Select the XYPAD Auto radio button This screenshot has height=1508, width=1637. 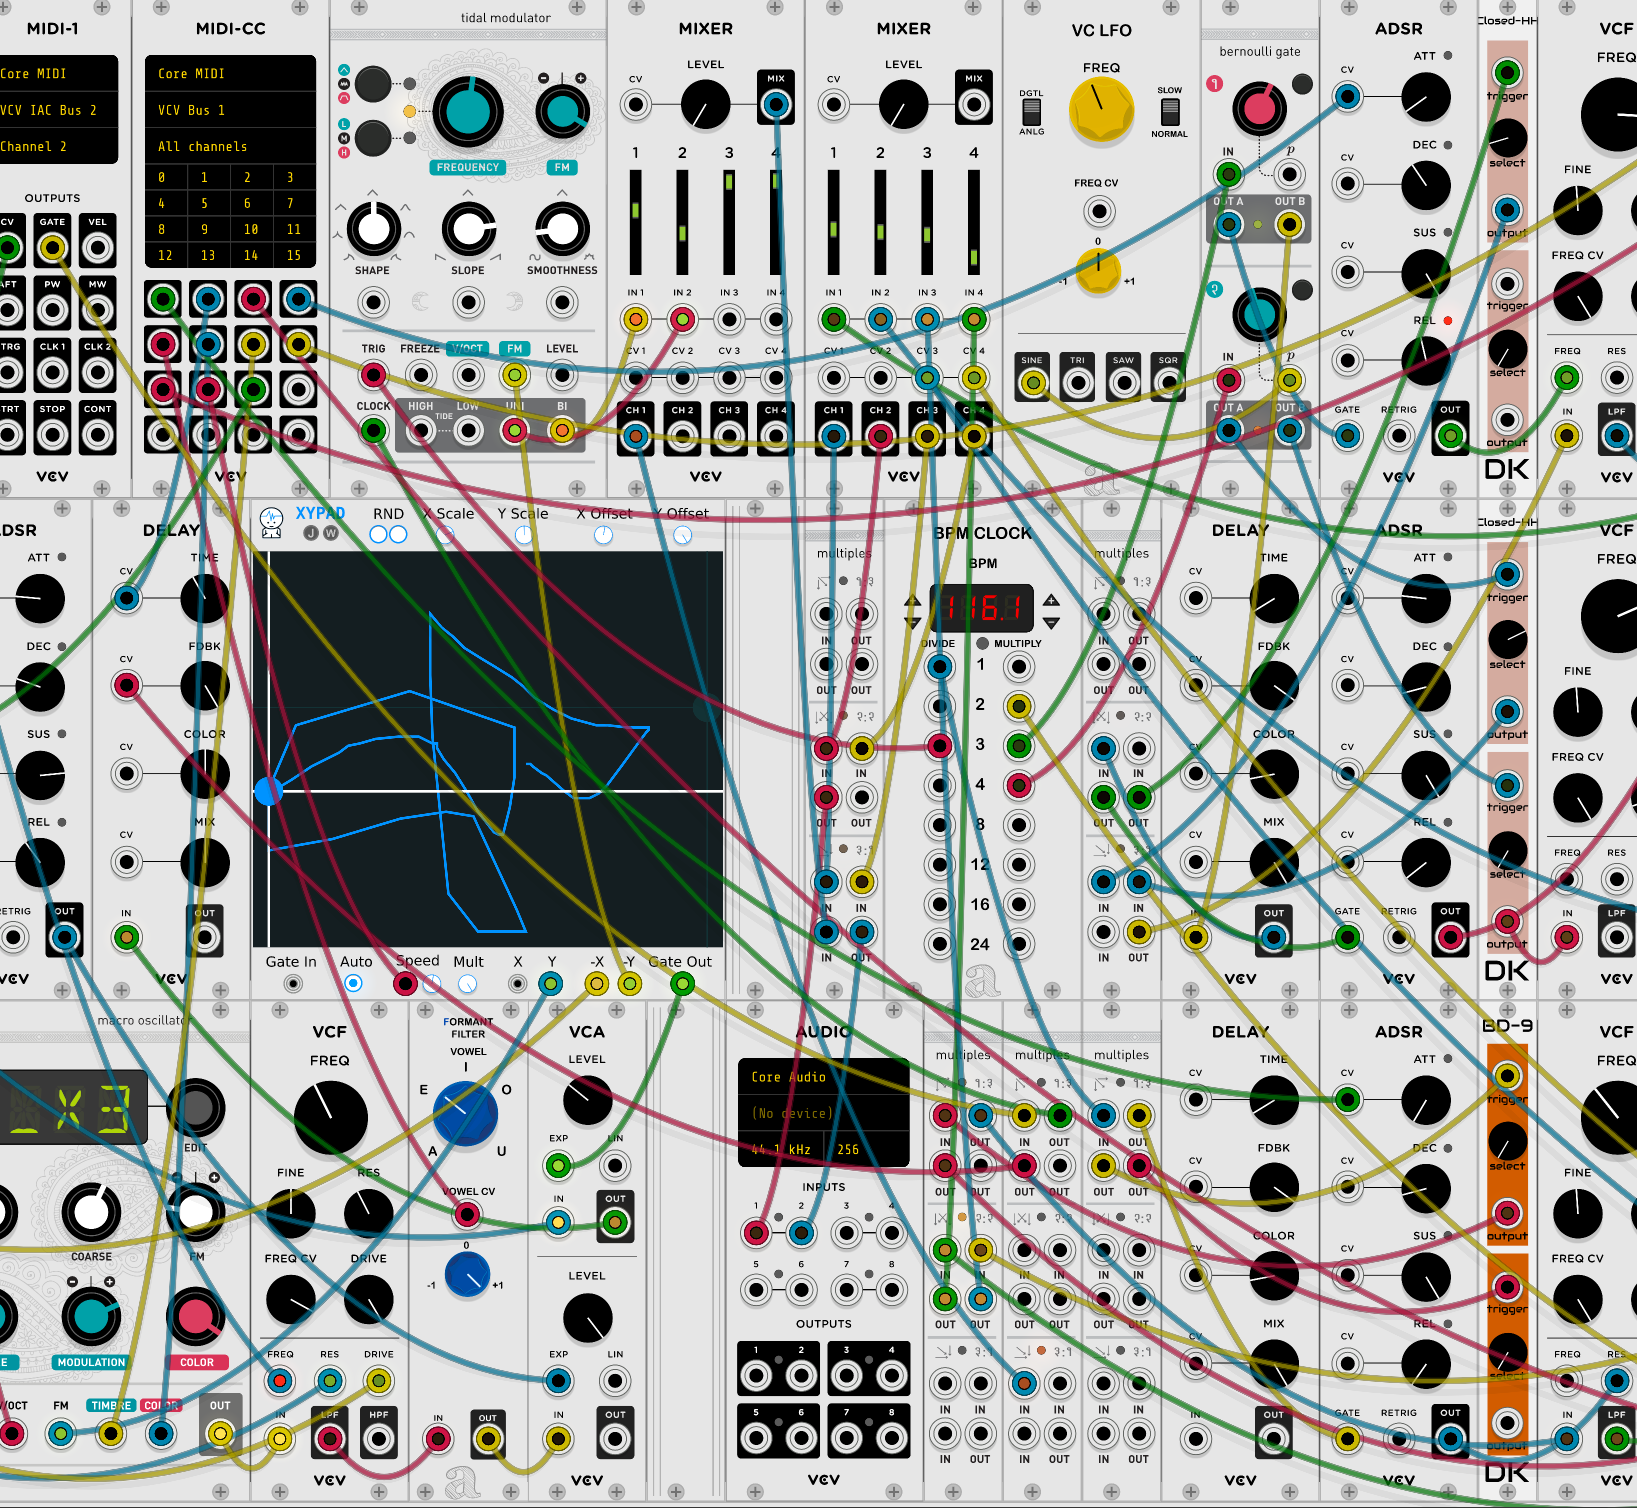[353, 984]
